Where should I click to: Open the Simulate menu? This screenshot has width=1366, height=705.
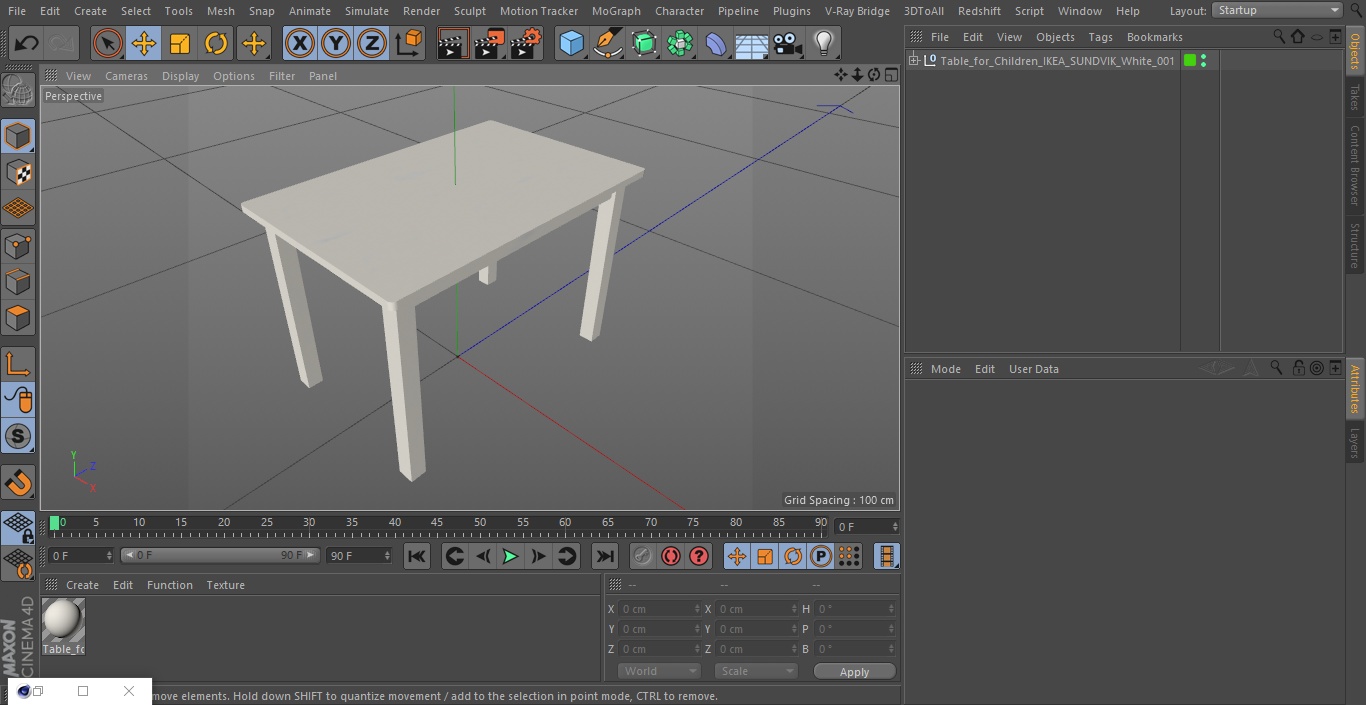coord(366,11)
